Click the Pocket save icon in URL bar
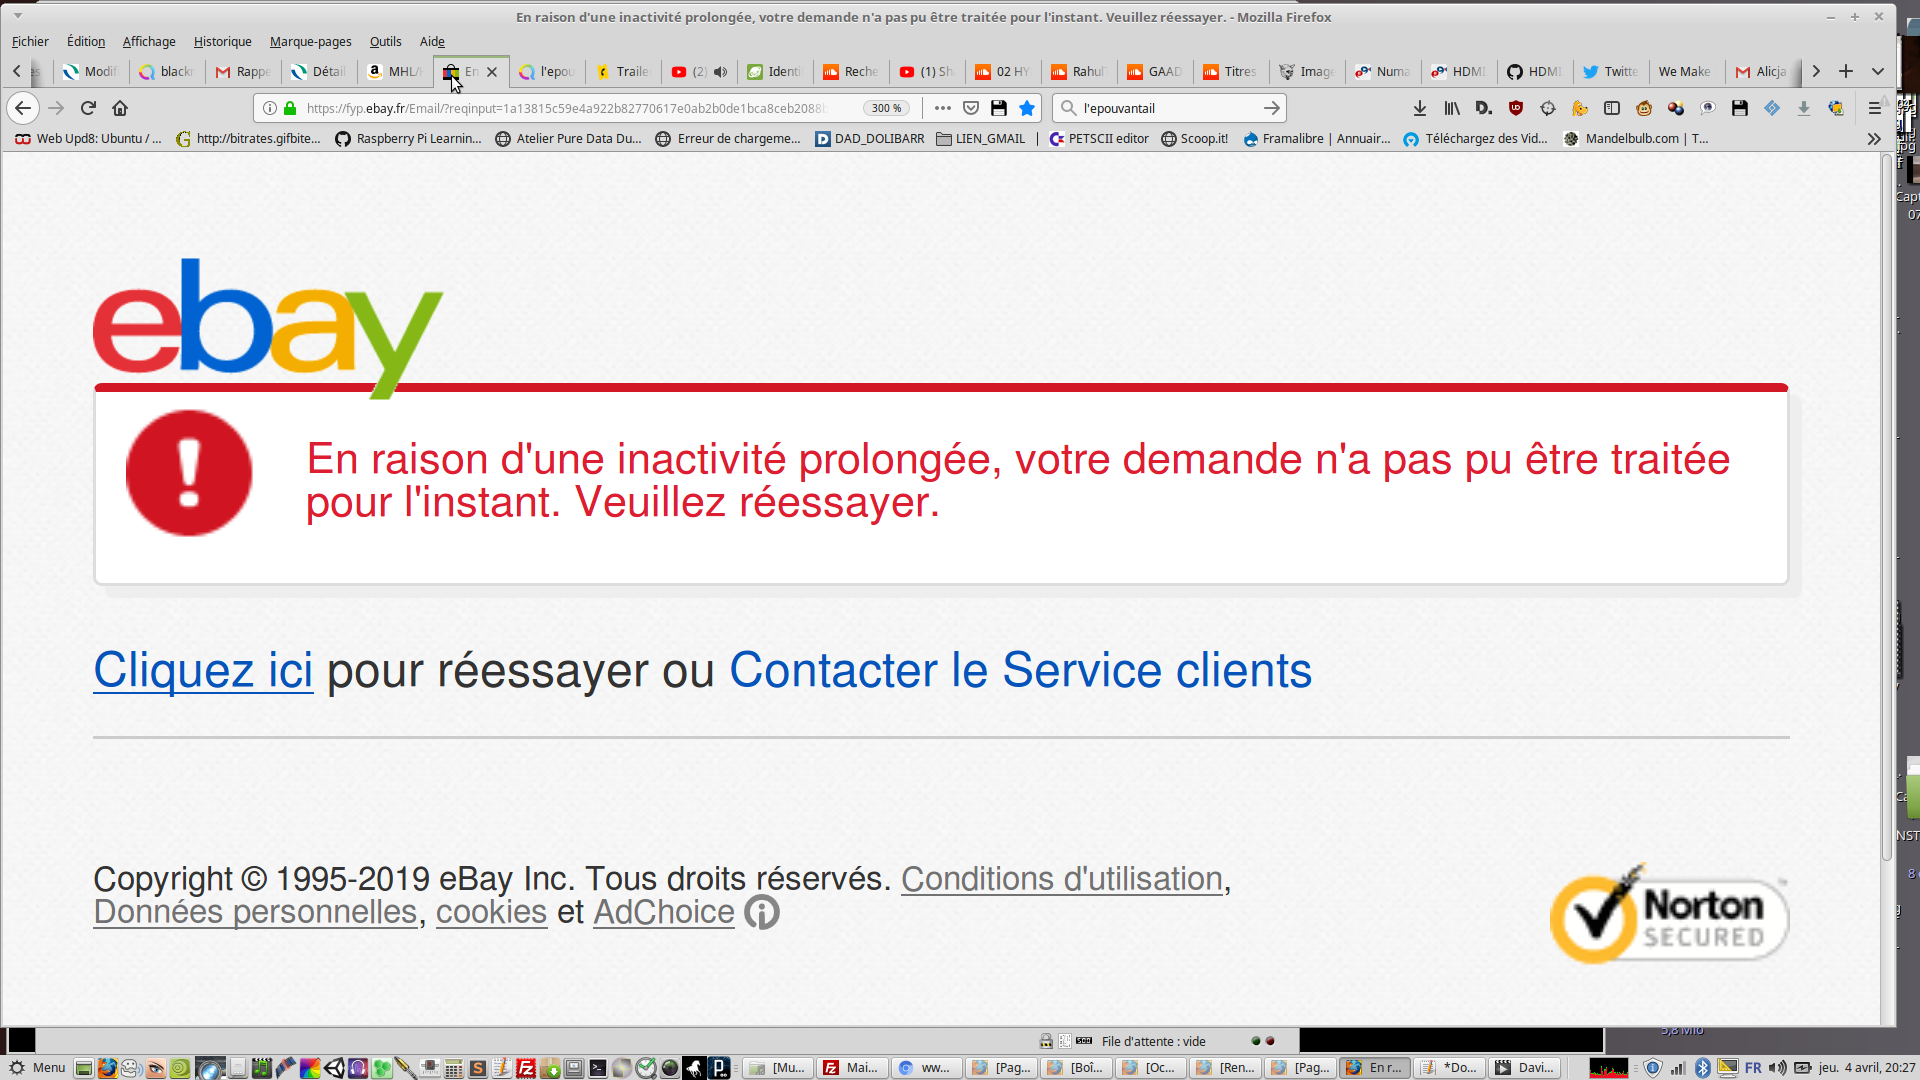1920x1080 pixels. [971, 108]
